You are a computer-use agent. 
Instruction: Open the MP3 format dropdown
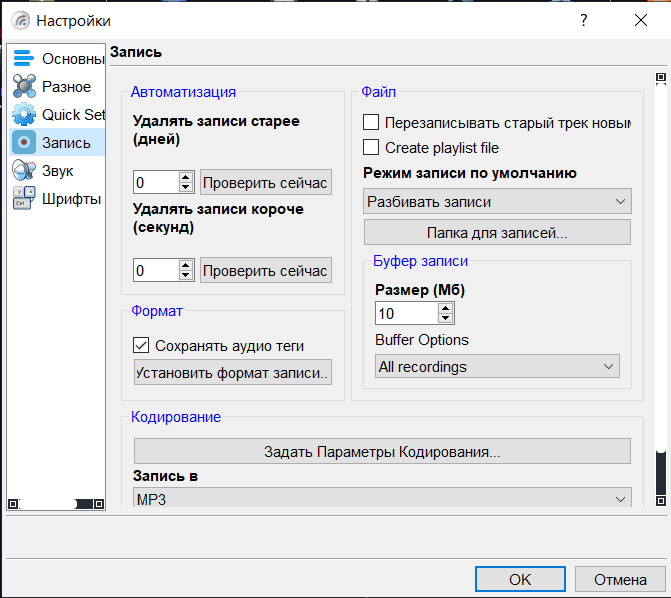[382, 498]
